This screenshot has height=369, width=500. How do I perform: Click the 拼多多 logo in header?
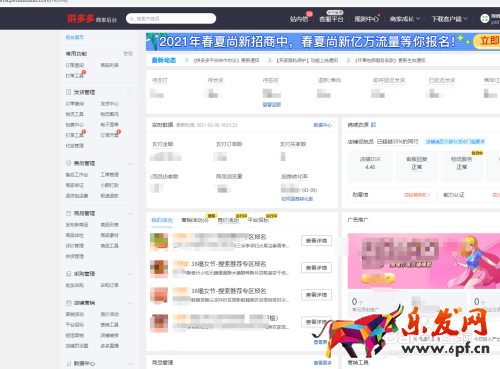click(81, 19)
